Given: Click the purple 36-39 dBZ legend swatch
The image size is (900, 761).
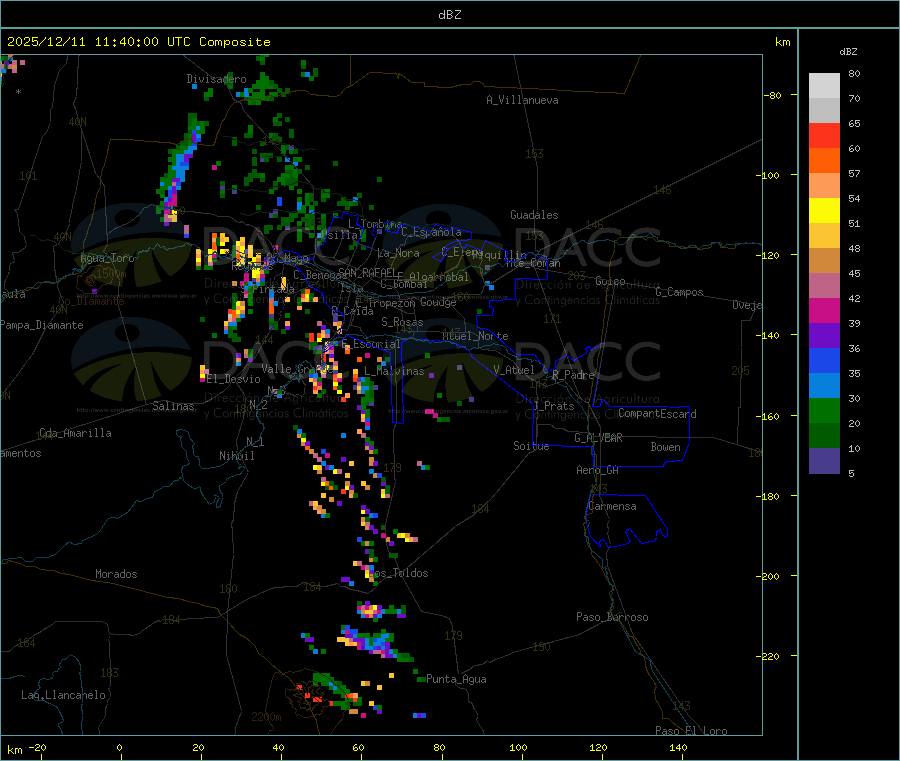Looking at the screenshot, I should pos(824,336).
